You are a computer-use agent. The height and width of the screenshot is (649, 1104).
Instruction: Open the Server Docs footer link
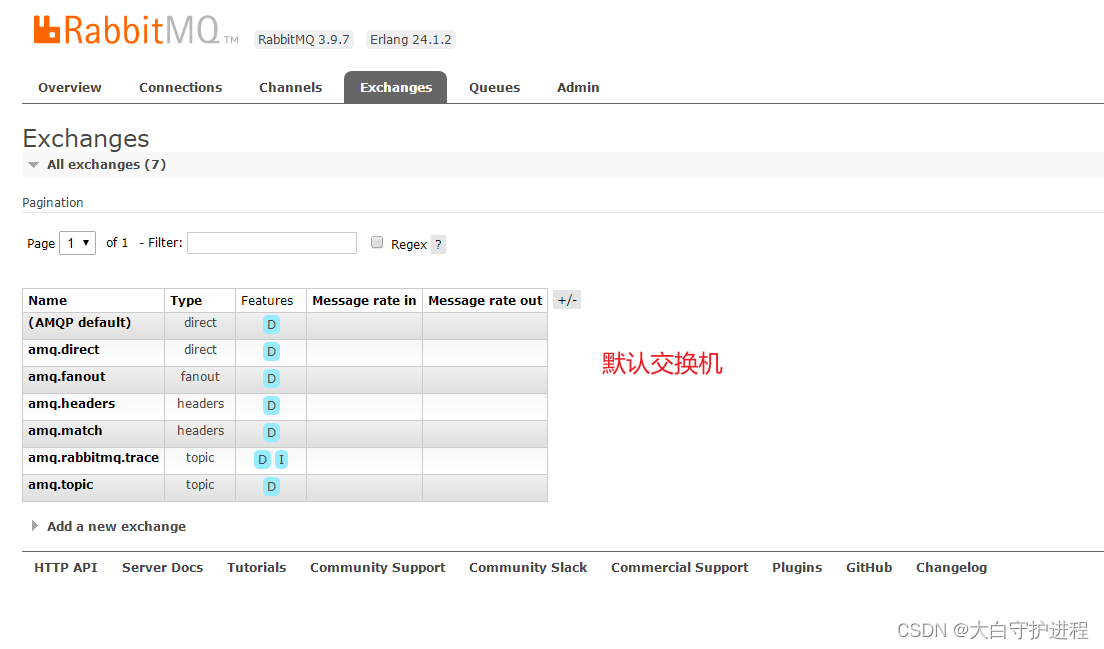pyautogui.click(x=162, y=567)
